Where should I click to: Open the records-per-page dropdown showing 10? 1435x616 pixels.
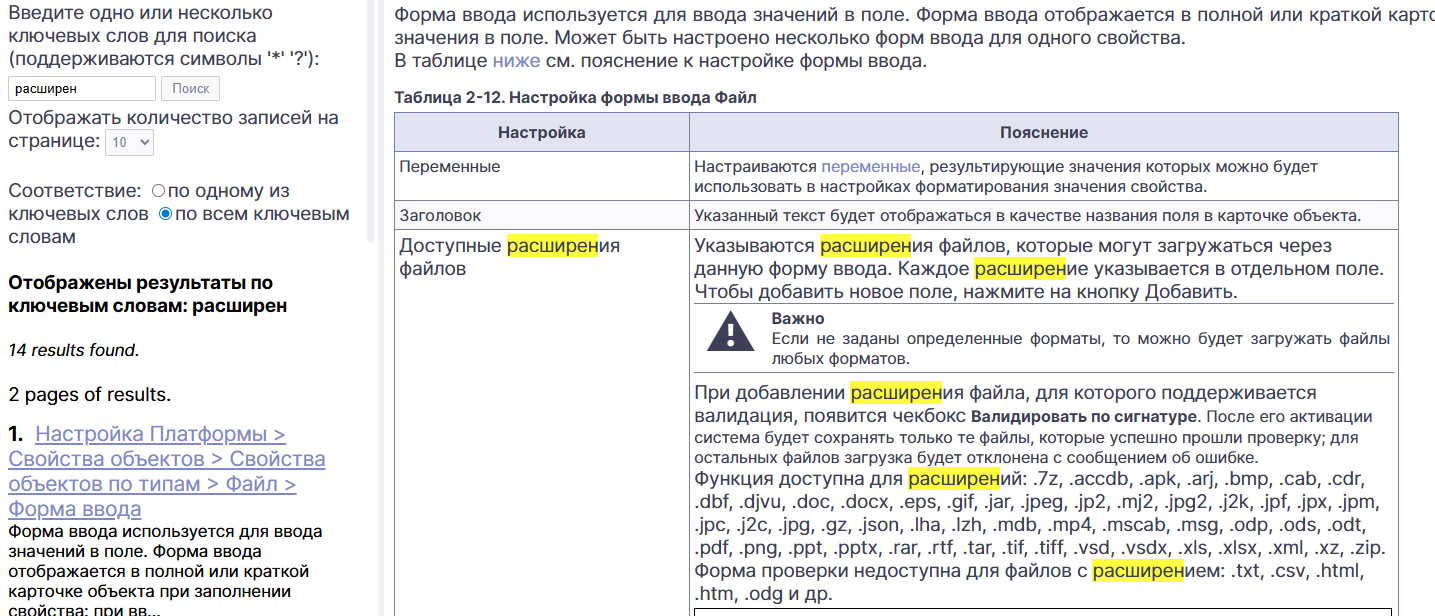pyautogui.click(x=130, y=142)
